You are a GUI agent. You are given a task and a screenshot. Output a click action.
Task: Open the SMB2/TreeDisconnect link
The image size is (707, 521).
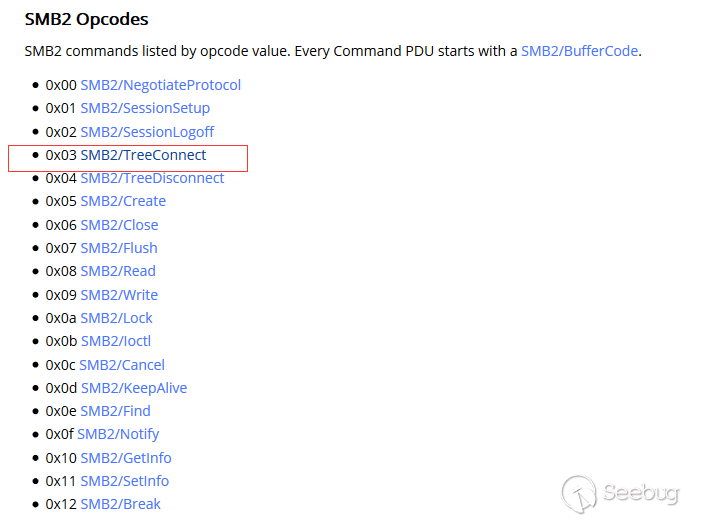[152, 178]
